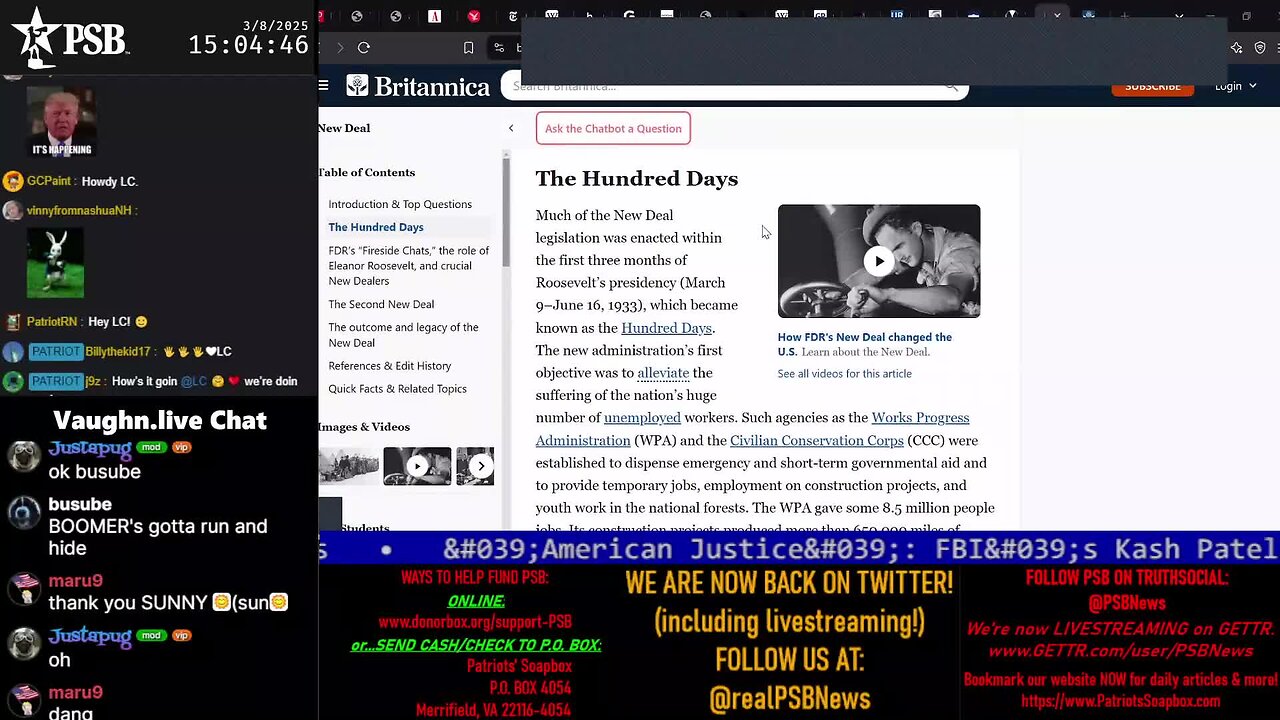The width and height of the screenshot is (1280, 720).
Task: Follow the Hundred Days hyperlink
Action: point(666,328)
